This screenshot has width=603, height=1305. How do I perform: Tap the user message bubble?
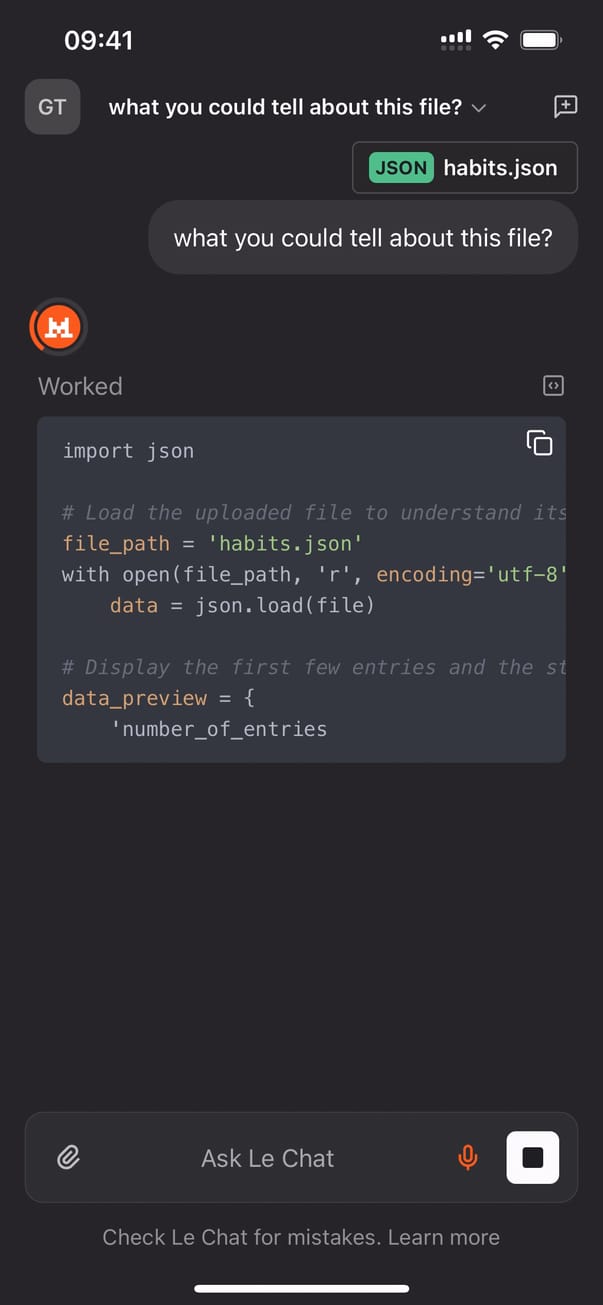point(362,238)
